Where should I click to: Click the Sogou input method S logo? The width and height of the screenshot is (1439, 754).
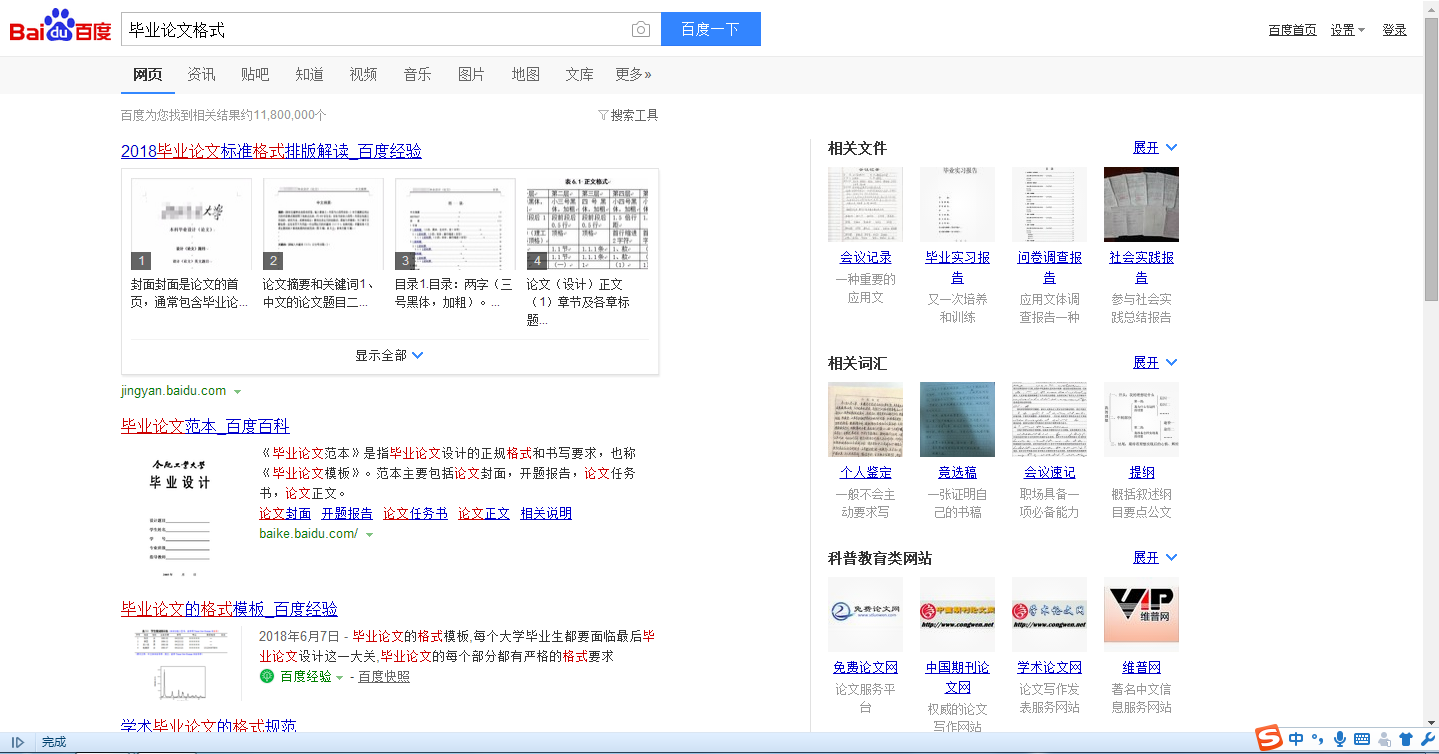tap(1270, 739)
